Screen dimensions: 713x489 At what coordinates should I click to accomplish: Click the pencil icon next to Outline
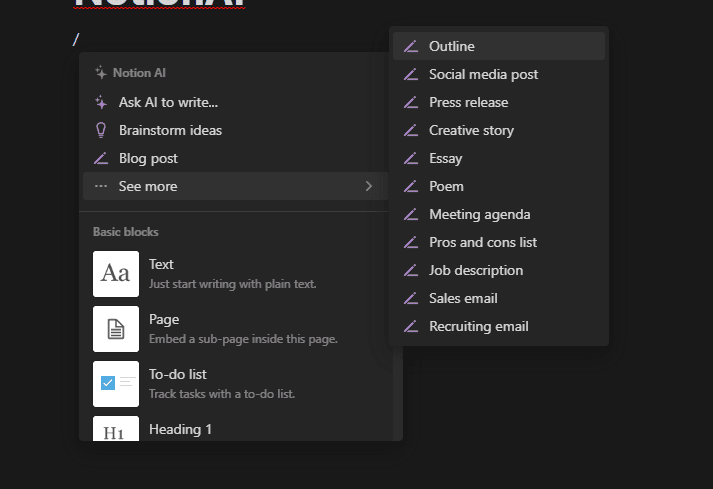click(411, 46)
